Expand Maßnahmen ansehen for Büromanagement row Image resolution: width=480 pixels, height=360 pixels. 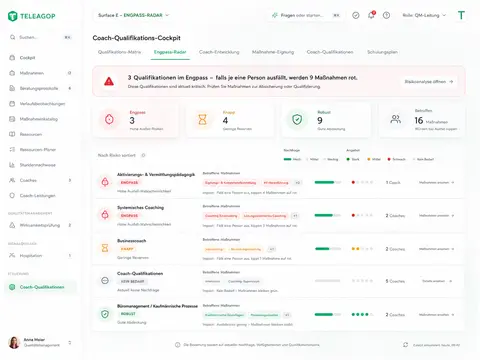coord(436,315)
